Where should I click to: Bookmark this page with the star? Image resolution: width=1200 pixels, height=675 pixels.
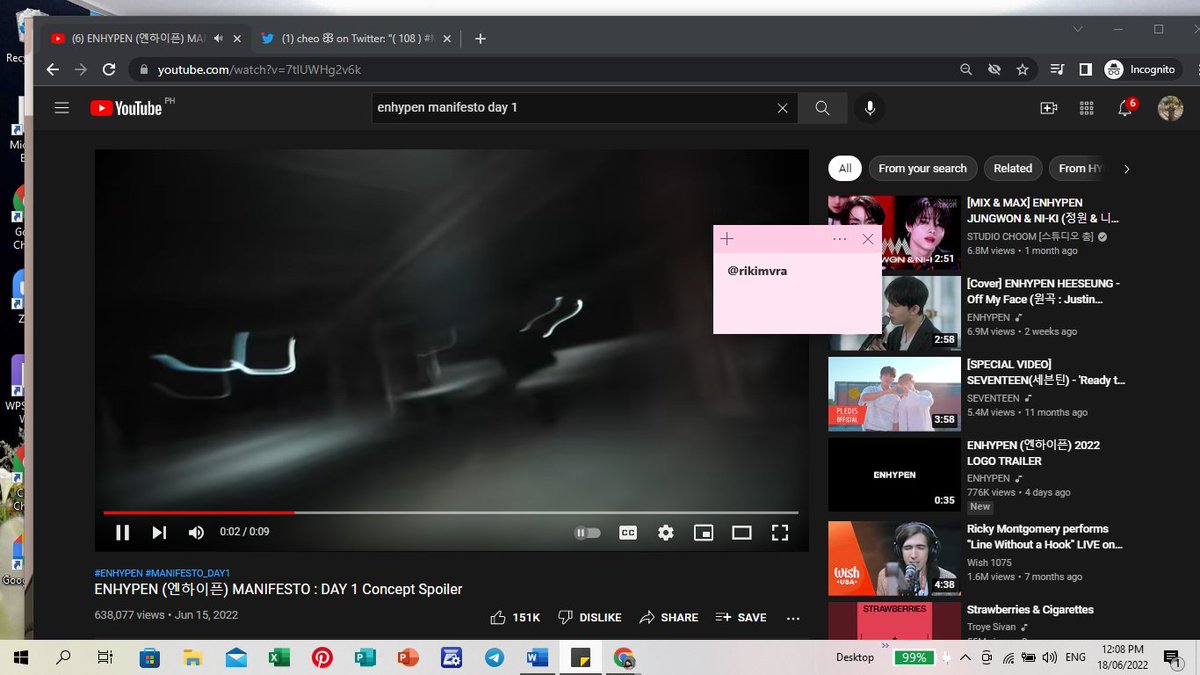[1022, 70]
